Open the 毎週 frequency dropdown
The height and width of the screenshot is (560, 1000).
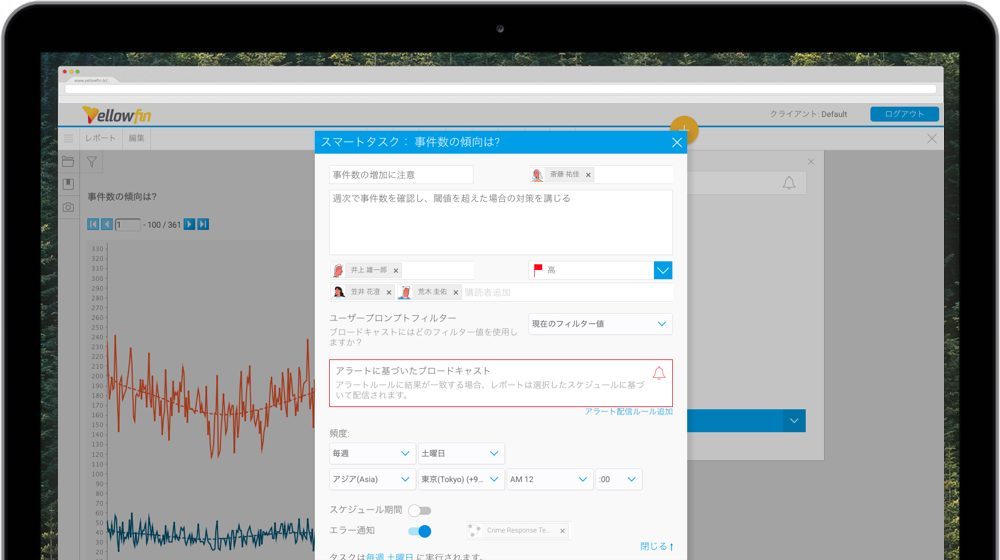pyautogui.click(x=372, y=453)
